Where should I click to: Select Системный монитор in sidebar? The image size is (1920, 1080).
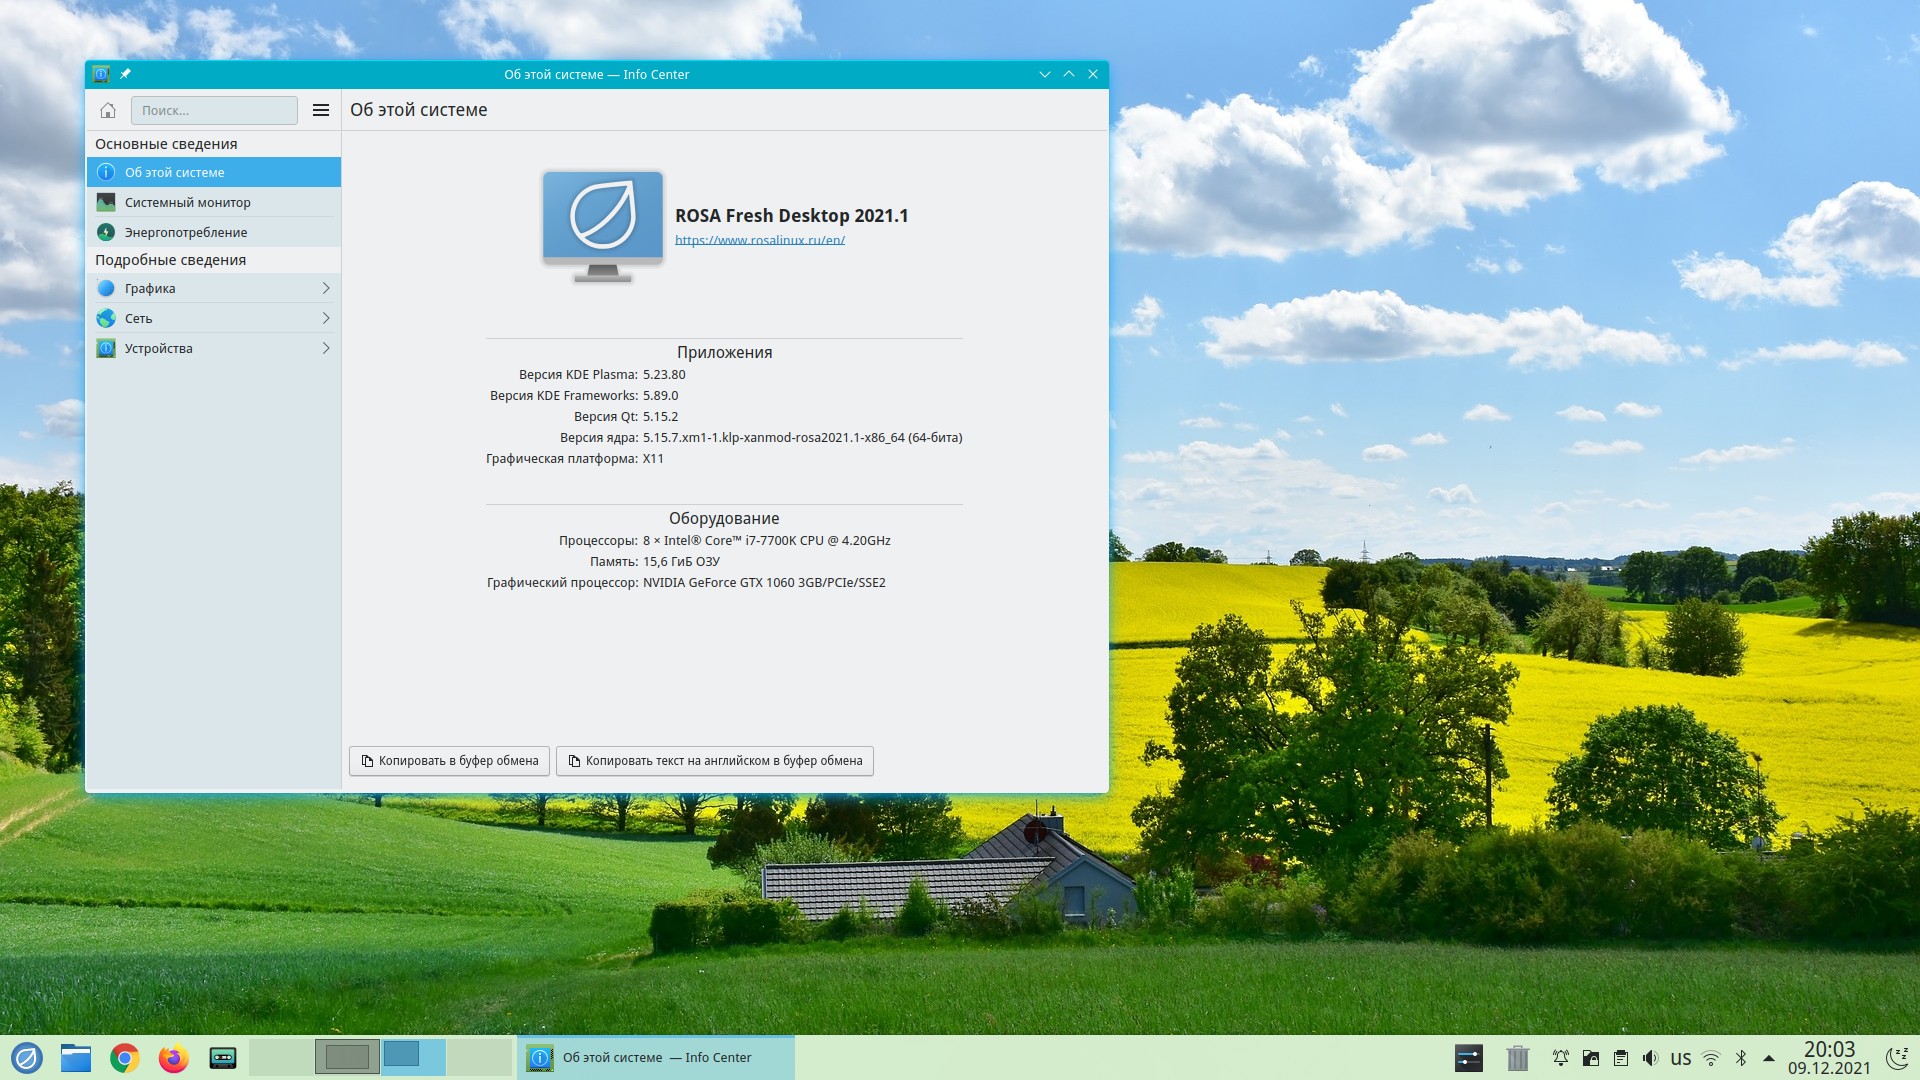[188, 202]
